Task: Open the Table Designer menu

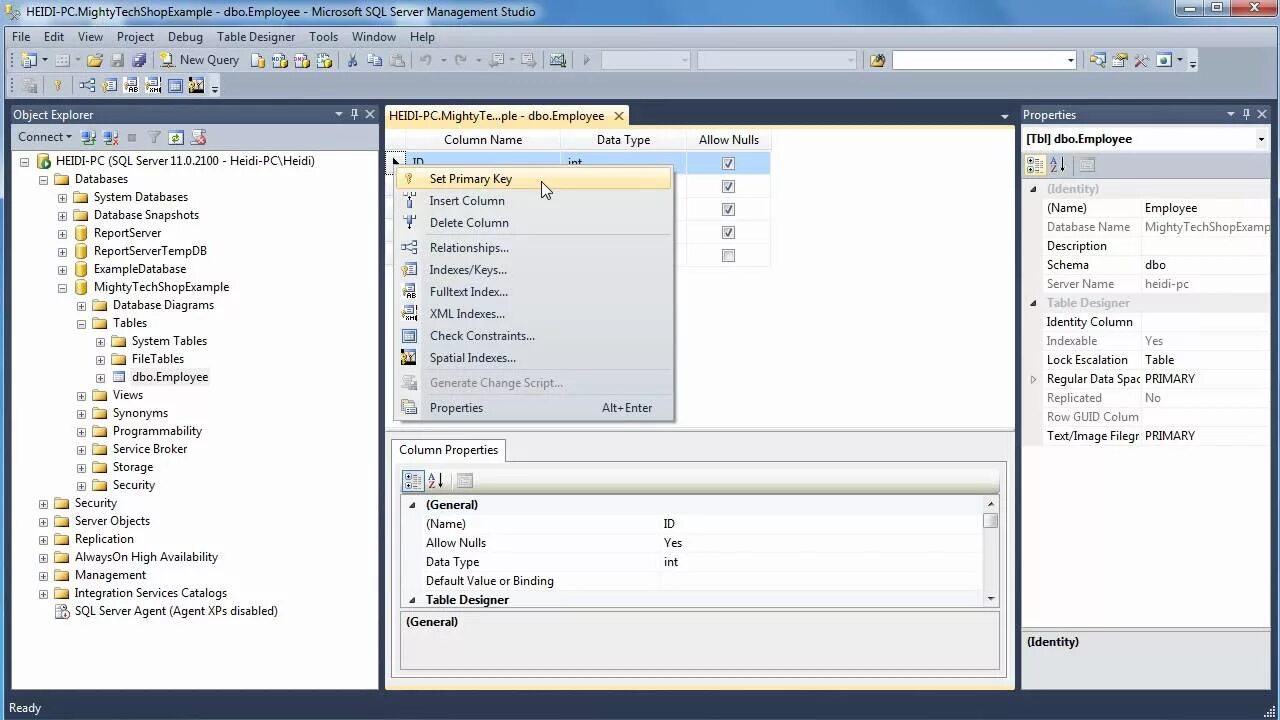Action: point(256,37)
